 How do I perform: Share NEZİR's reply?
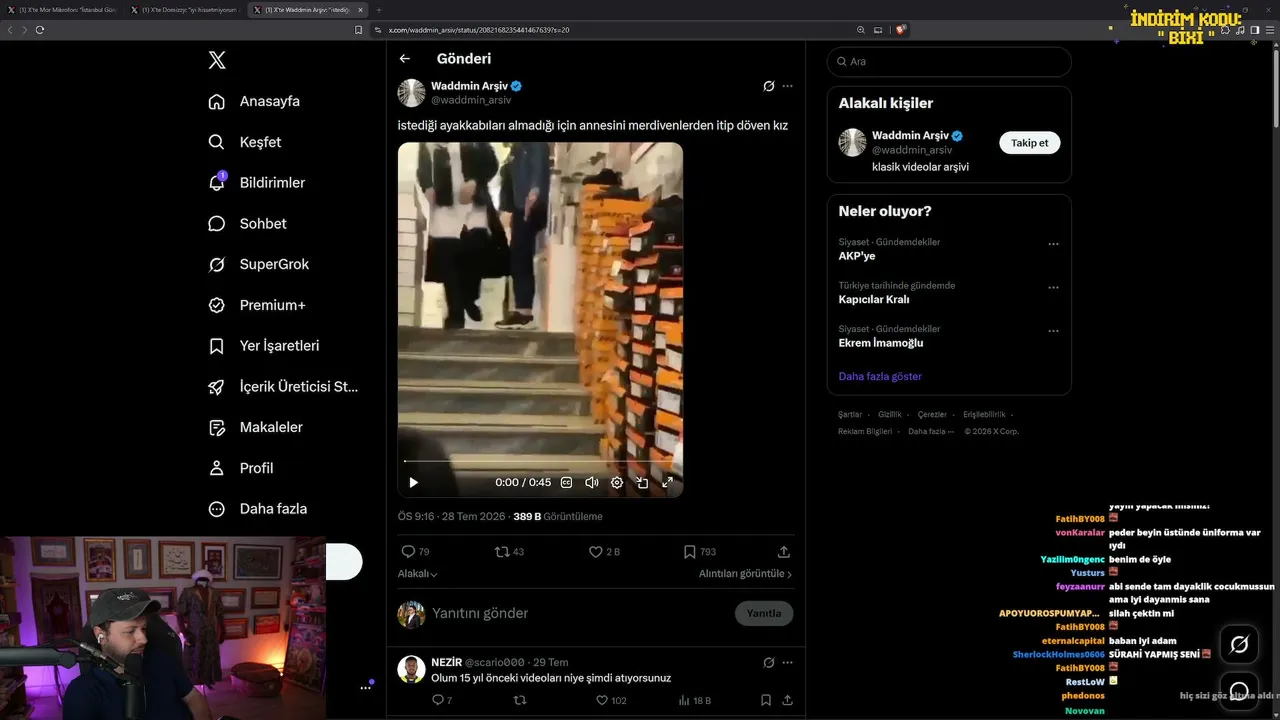coord(787,700)
